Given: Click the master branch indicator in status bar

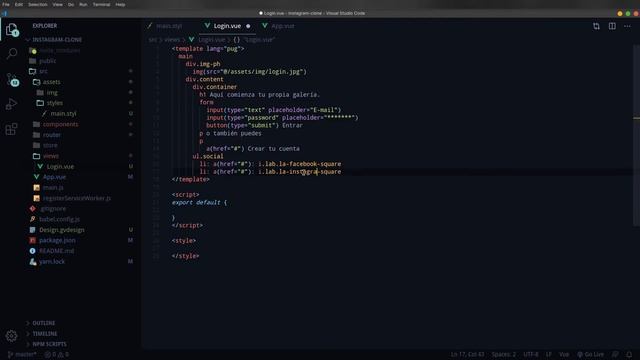Looking at the screenshot, I should pyautogui.click(x=22, y=354).
